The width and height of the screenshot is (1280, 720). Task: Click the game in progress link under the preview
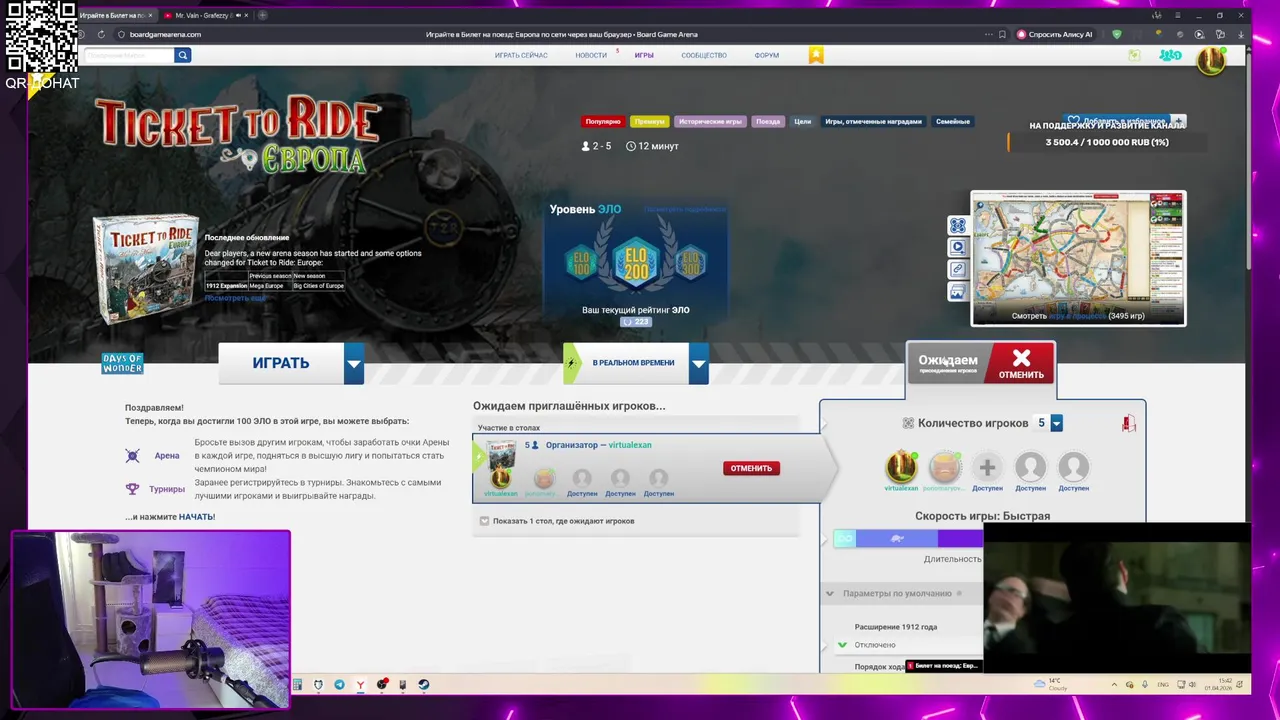(x=1078, y=316)
